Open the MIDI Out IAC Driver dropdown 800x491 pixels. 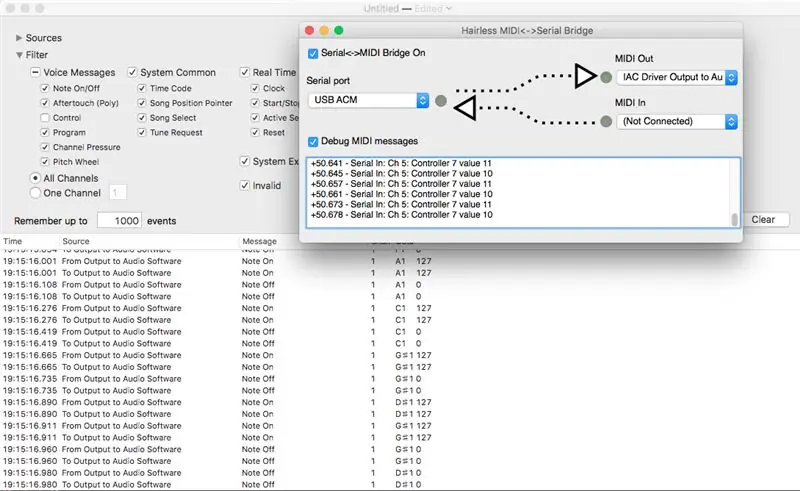[677, 77]
